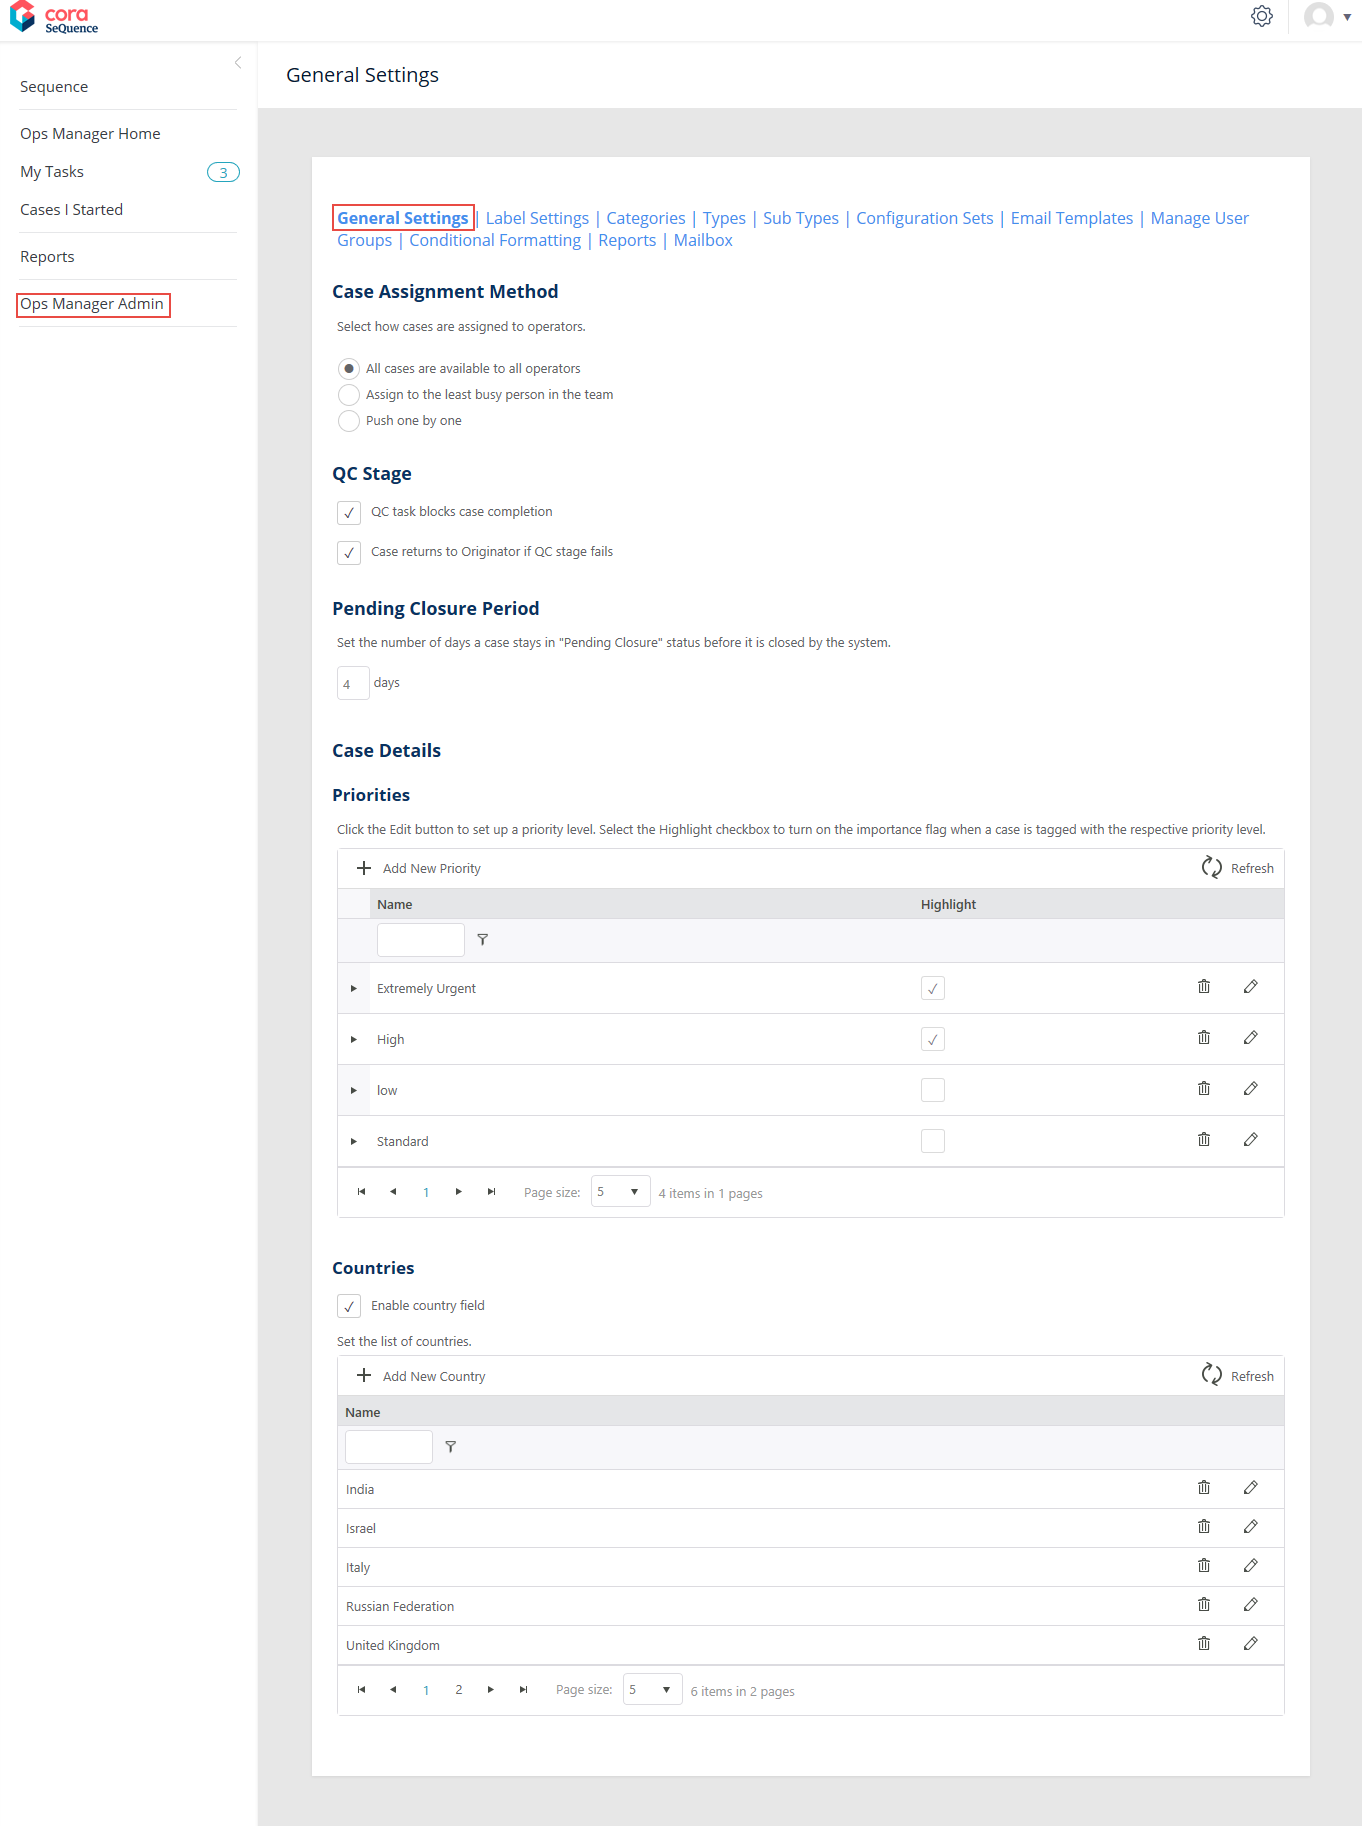
Task: Go to My Tasks in sidebar
Action: pos(52,172)
